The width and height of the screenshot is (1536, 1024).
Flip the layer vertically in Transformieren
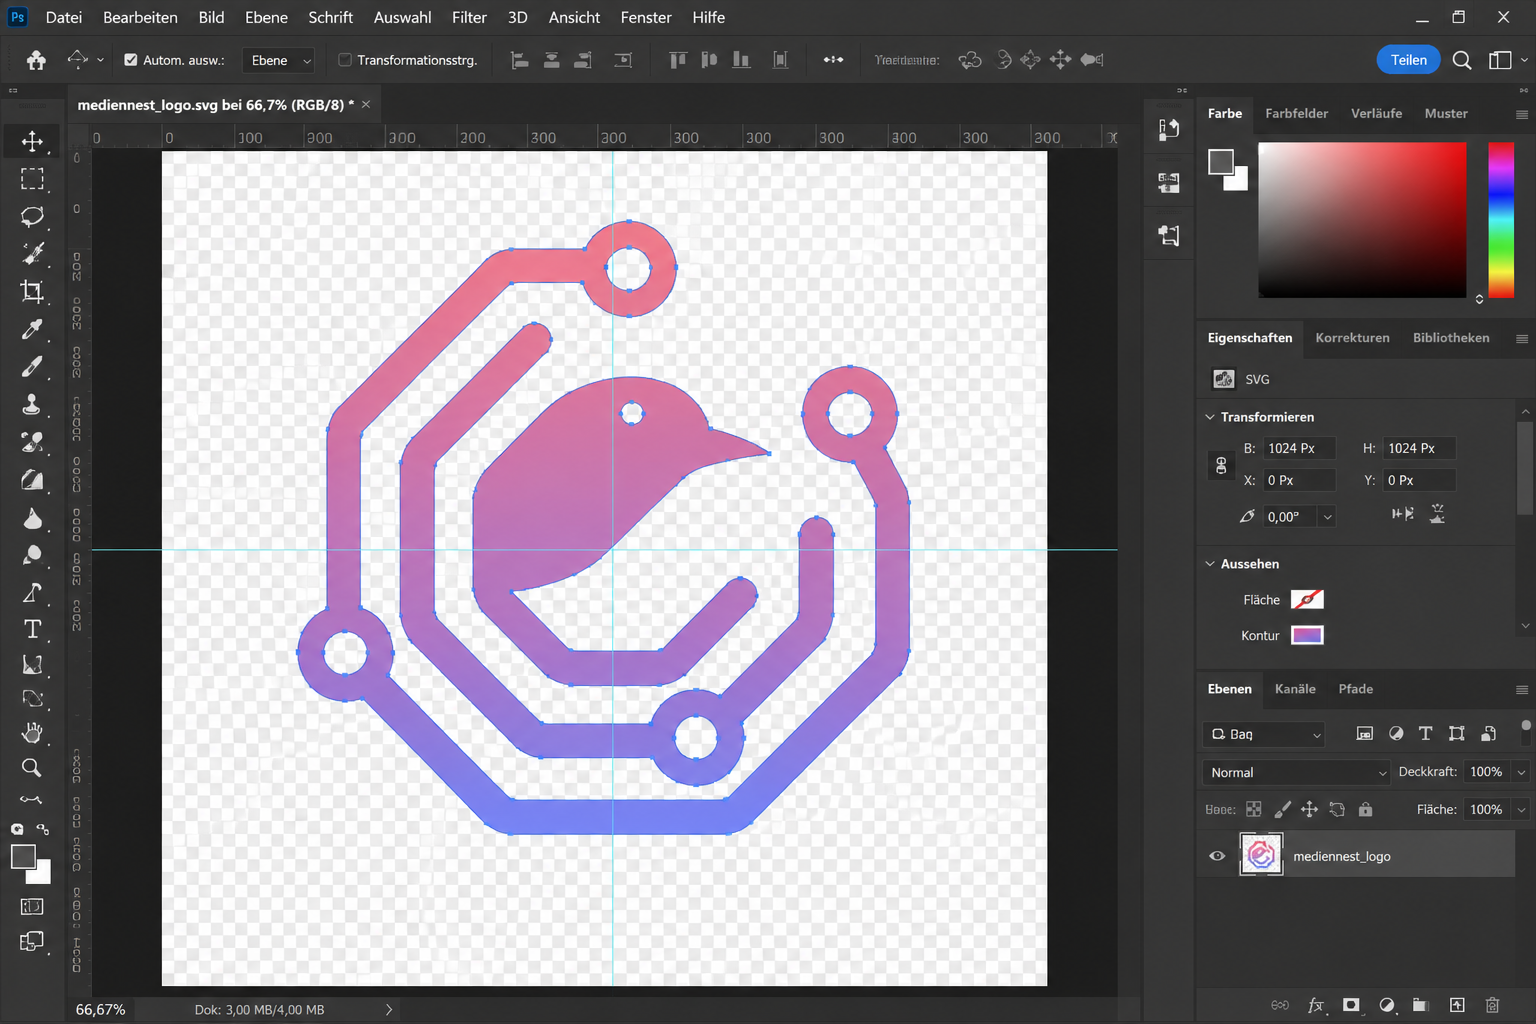(1437, 514)
